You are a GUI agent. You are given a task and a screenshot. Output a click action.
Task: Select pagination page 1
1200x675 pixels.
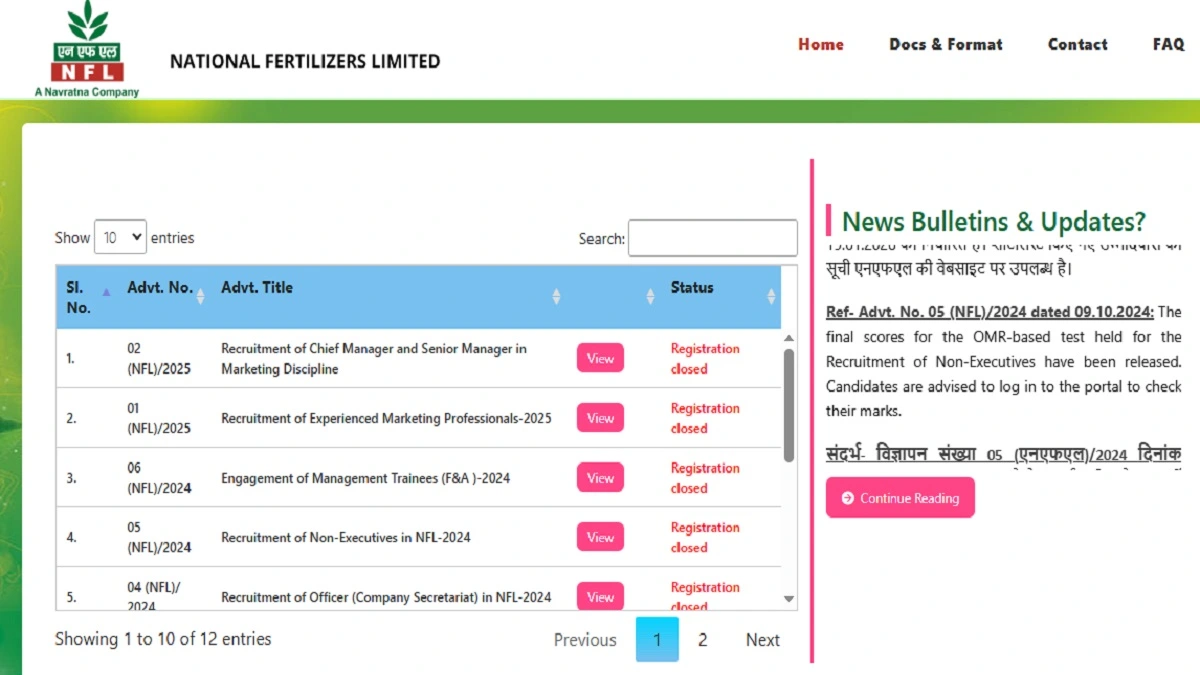click(x=657, y=640)
